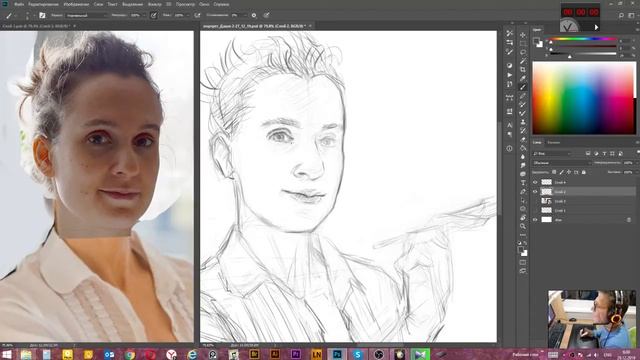
Task: Open the Изображение menu
Action: click(x=76, y=4)
